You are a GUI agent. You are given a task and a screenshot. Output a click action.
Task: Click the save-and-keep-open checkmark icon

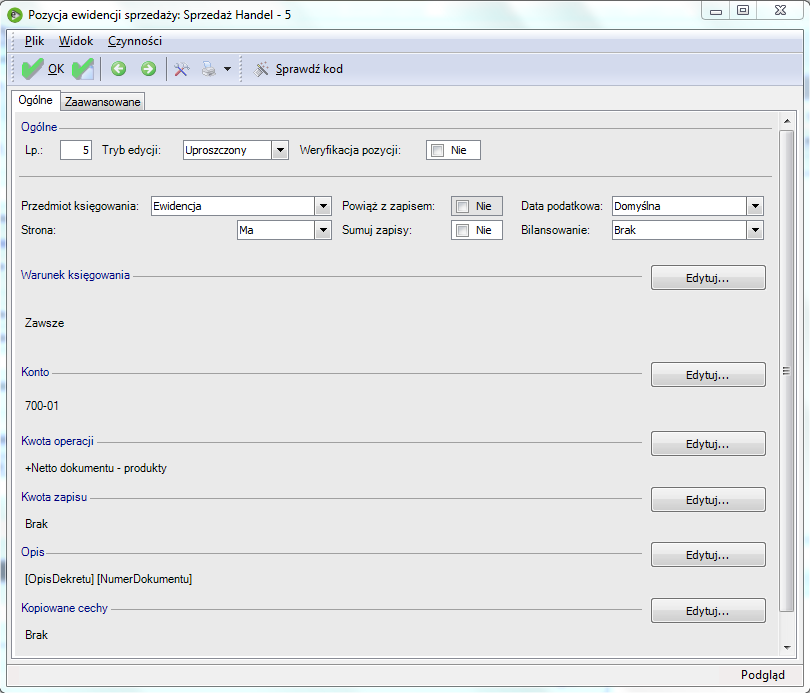point(83,69)
